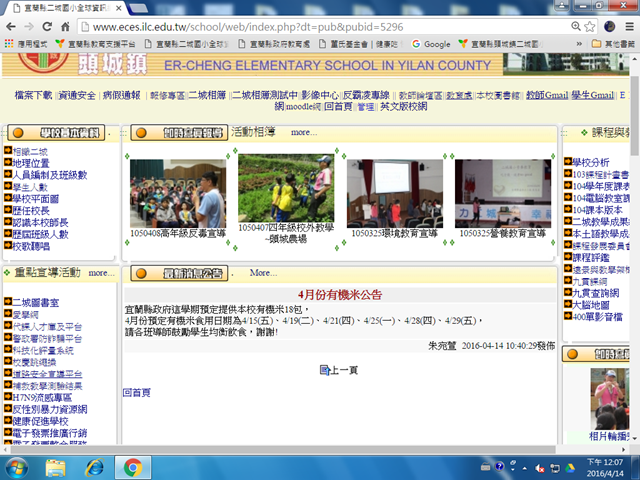
Task: Open the 影像中心 navigation link
Action: 320,95
